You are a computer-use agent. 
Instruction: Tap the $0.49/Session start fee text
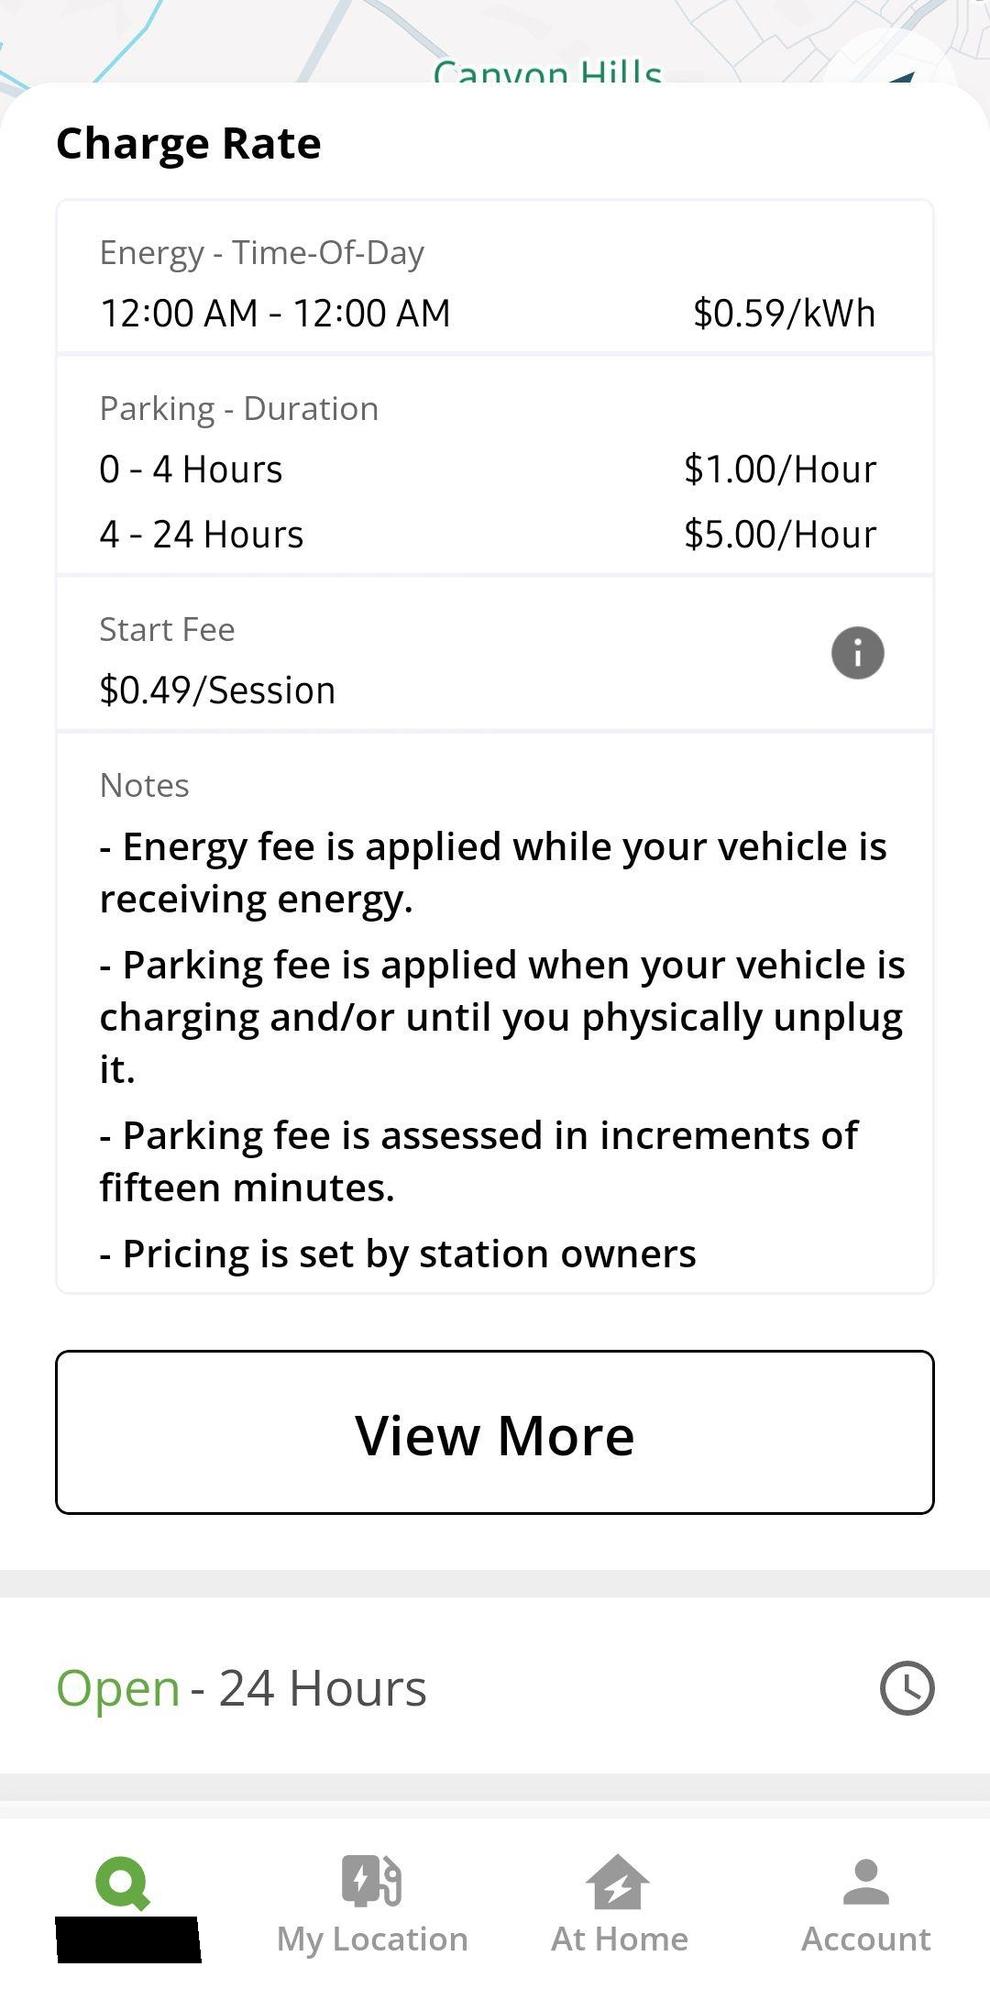coord(217,690)
